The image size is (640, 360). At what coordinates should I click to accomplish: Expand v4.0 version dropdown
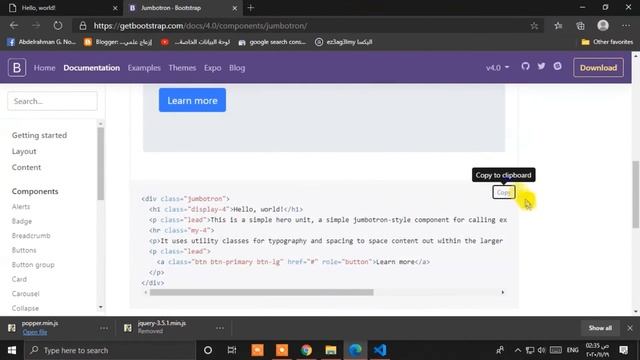click(497, 68)
